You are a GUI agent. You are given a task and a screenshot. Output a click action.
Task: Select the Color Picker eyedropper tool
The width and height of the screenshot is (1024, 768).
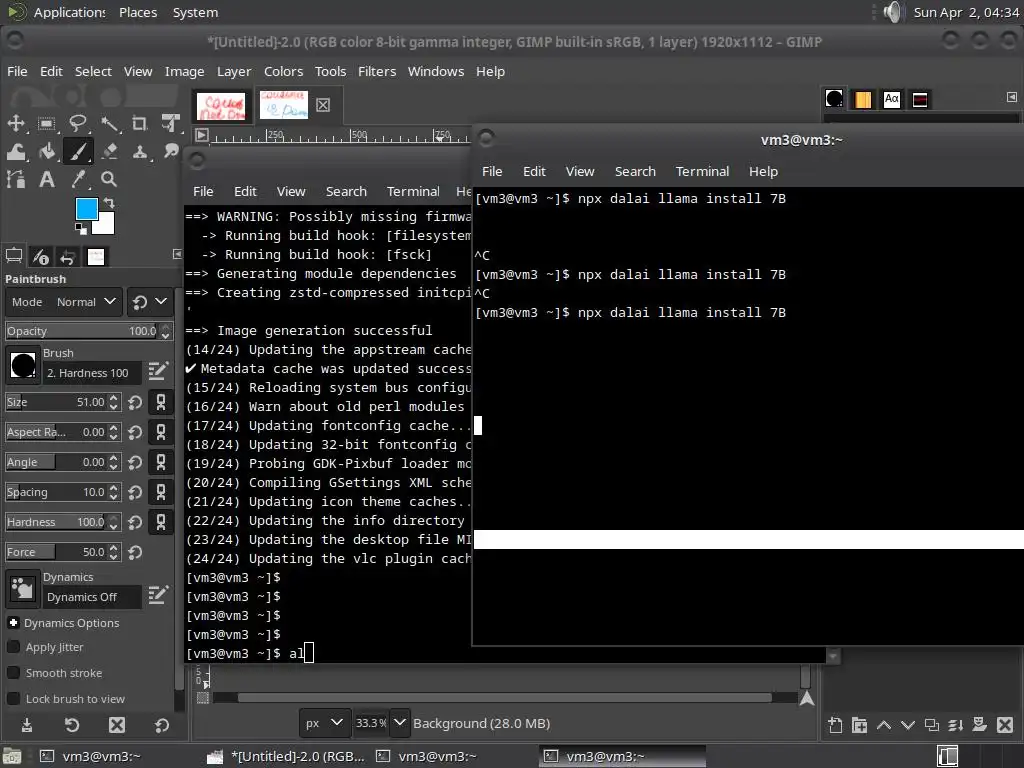pyautogui.click(x=78, y=179)
